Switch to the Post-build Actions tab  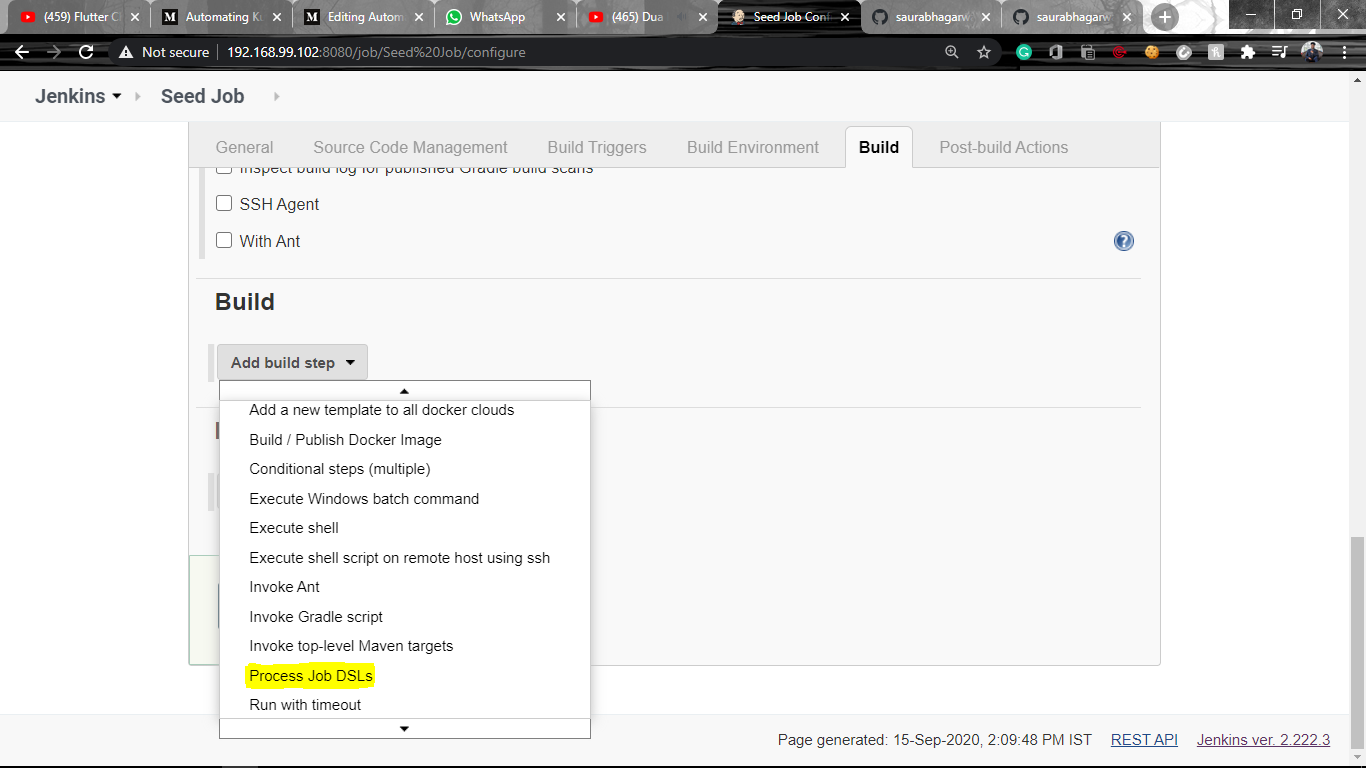point(1003,147)
